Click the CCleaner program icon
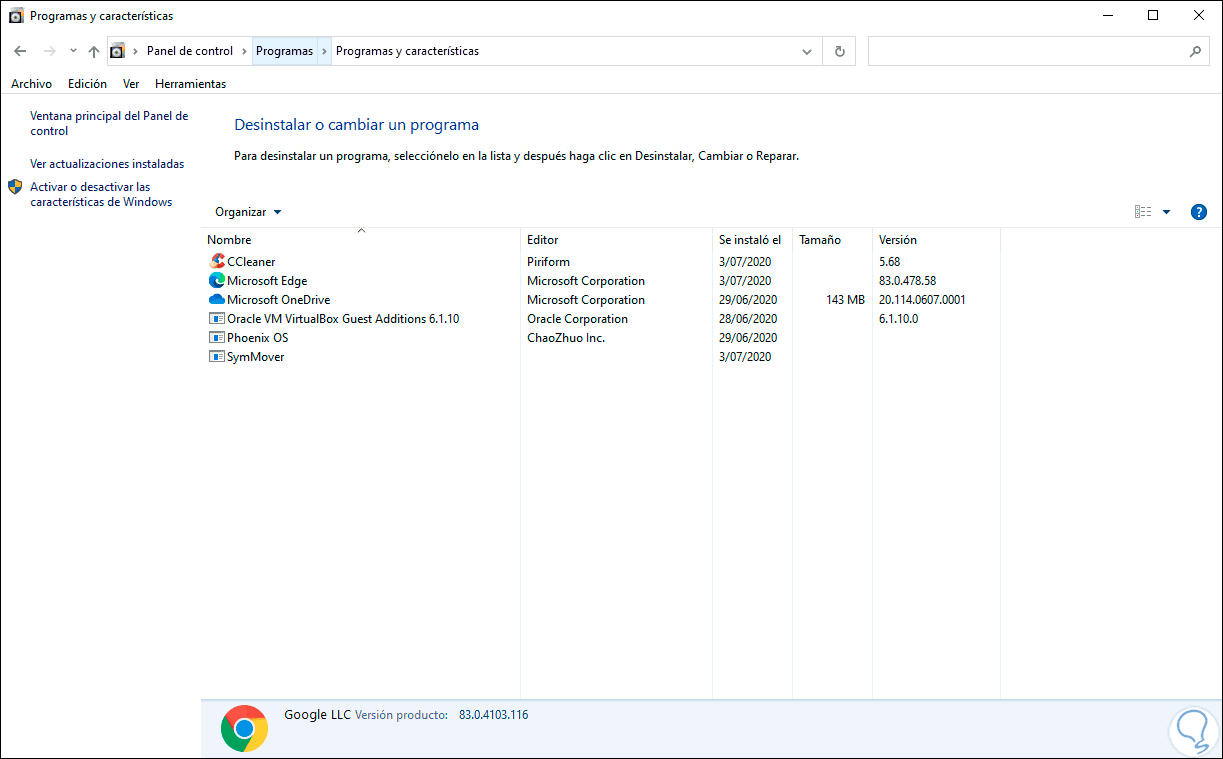 click(x=217, y=262)
